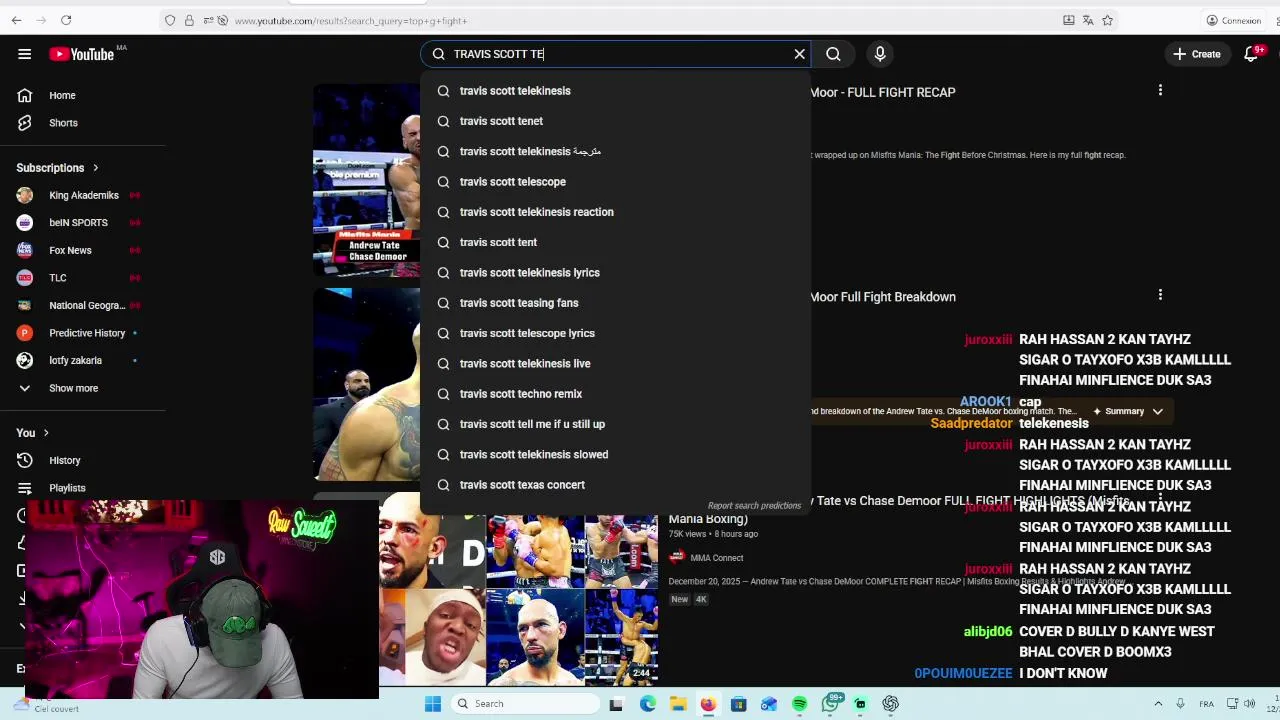This screenshot has height=720, width=1280.
Task: Choose suggestion "travis scott telescope lyrics"
Action: [615, 333]
